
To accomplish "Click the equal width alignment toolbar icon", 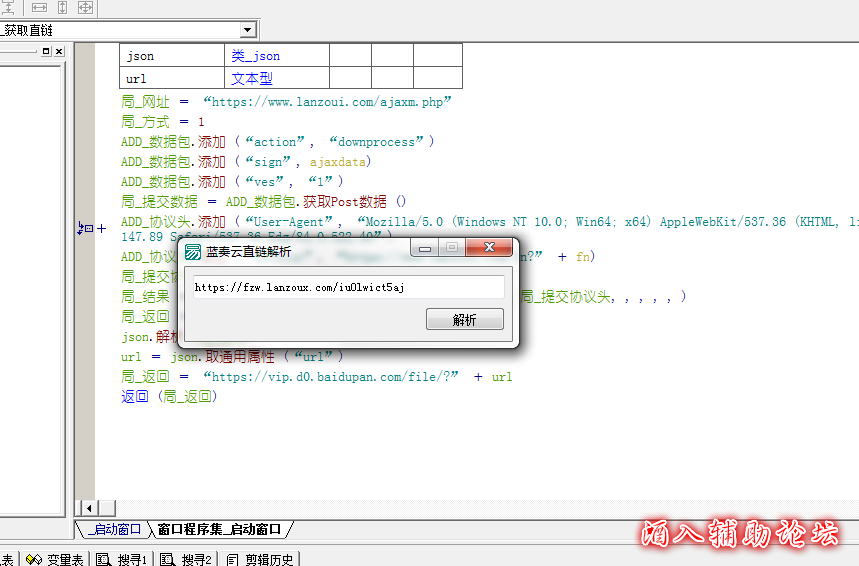I will 40,7.
